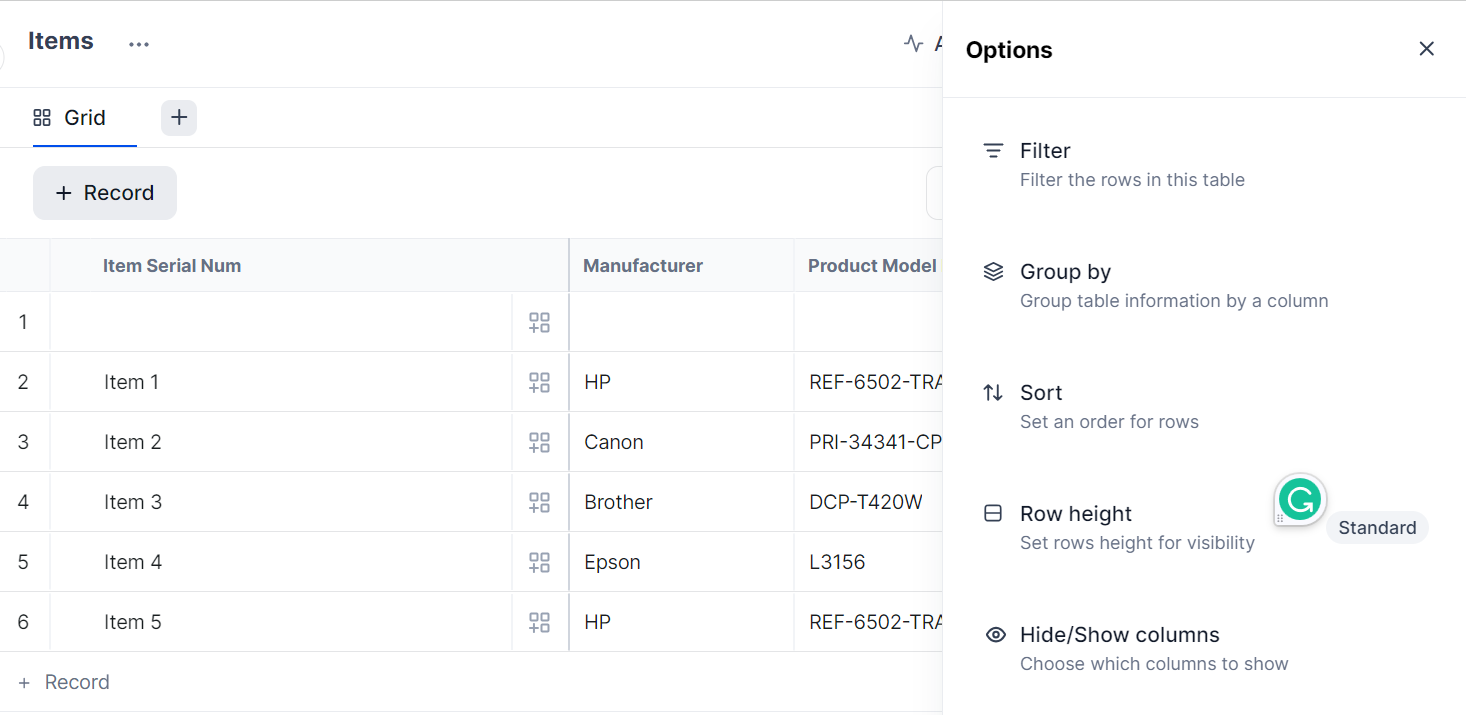Sort by Manufacturer column header
The height and width of the screenshot is (715, 1466).
643,266
